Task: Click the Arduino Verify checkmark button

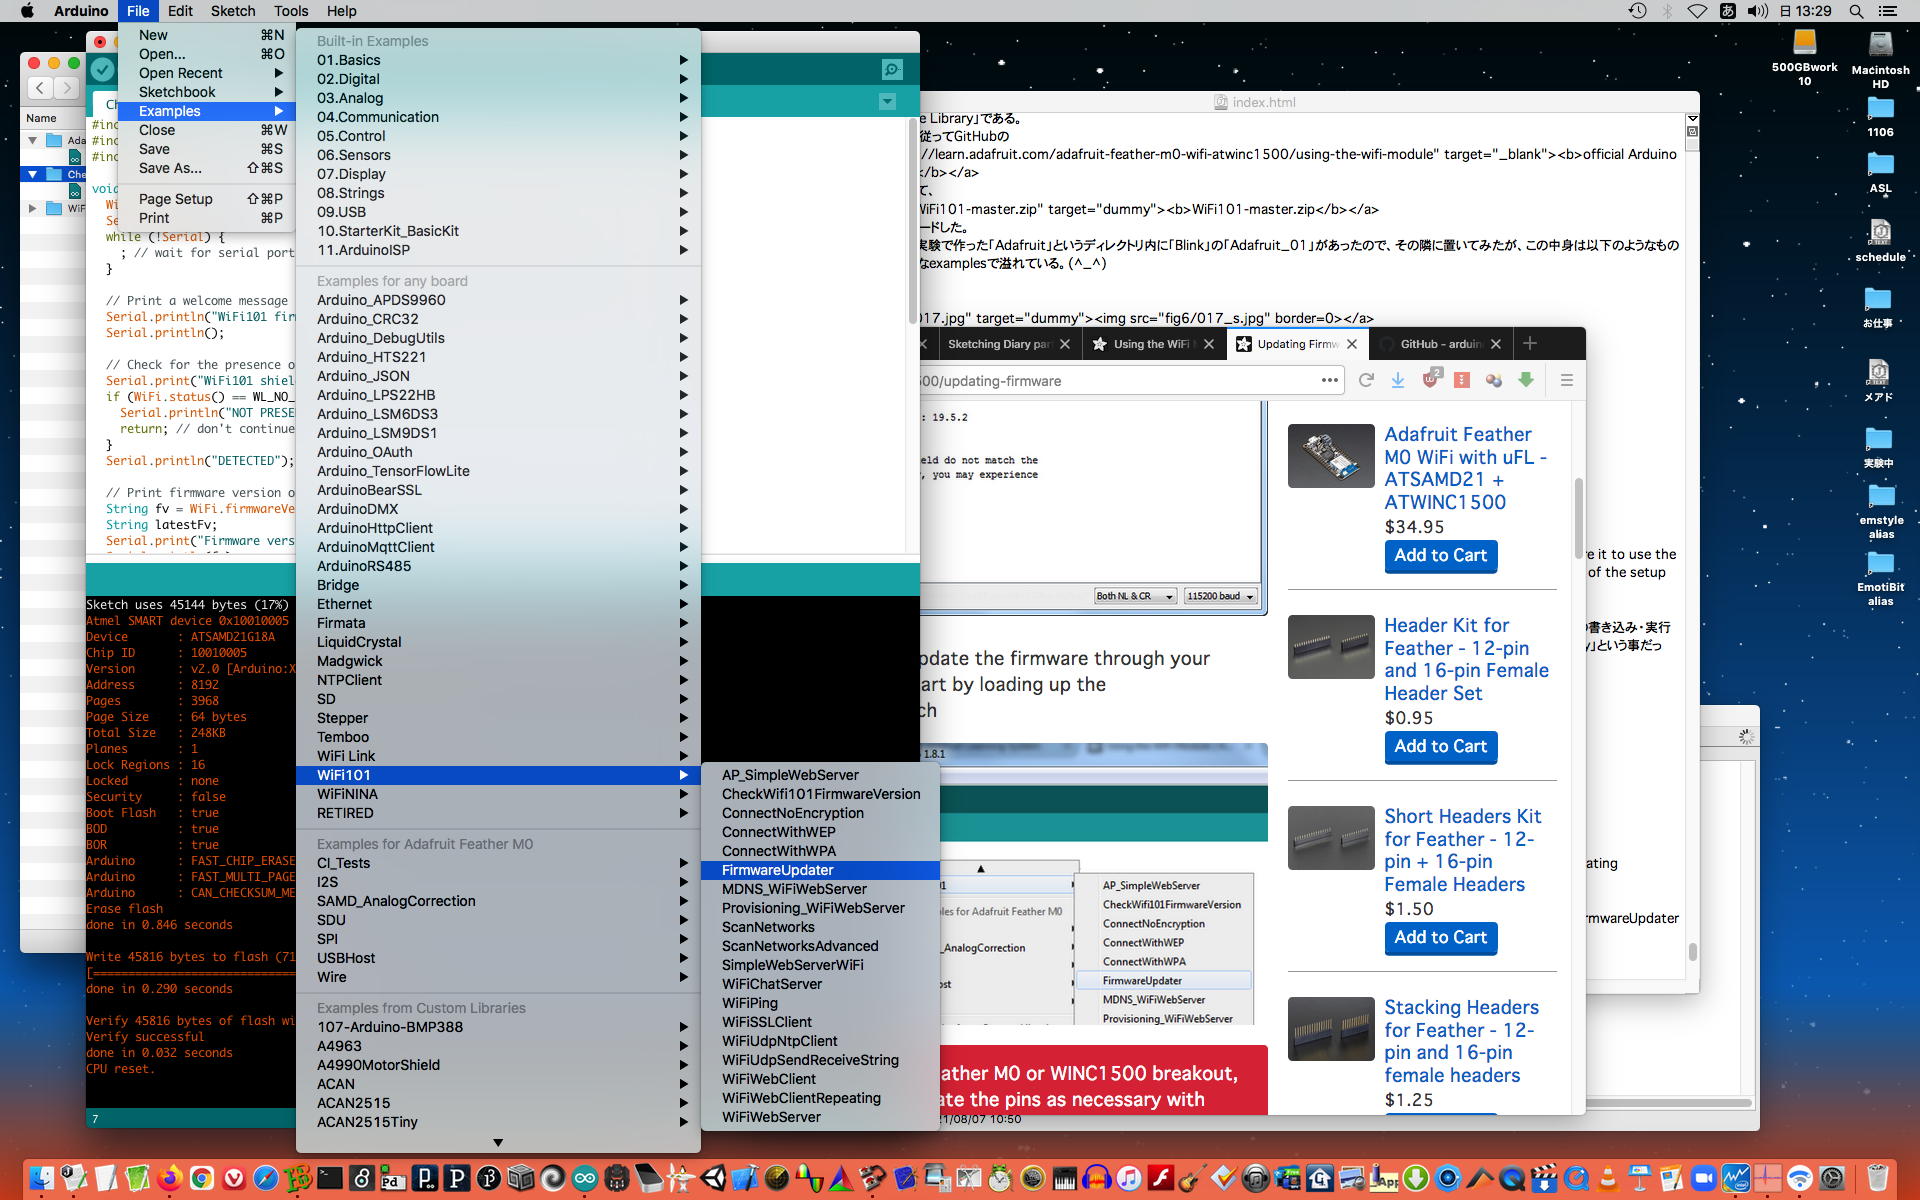Action: click(103, 69)
